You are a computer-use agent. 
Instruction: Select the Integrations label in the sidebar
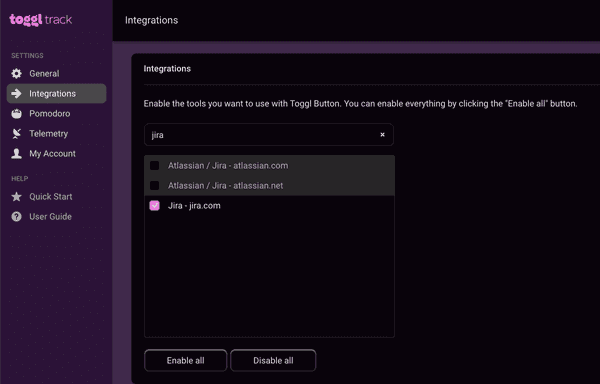(x=52, y=93)
